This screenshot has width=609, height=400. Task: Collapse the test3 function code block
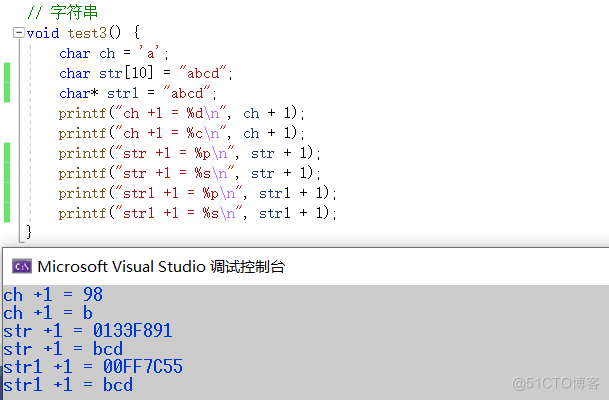18,33
